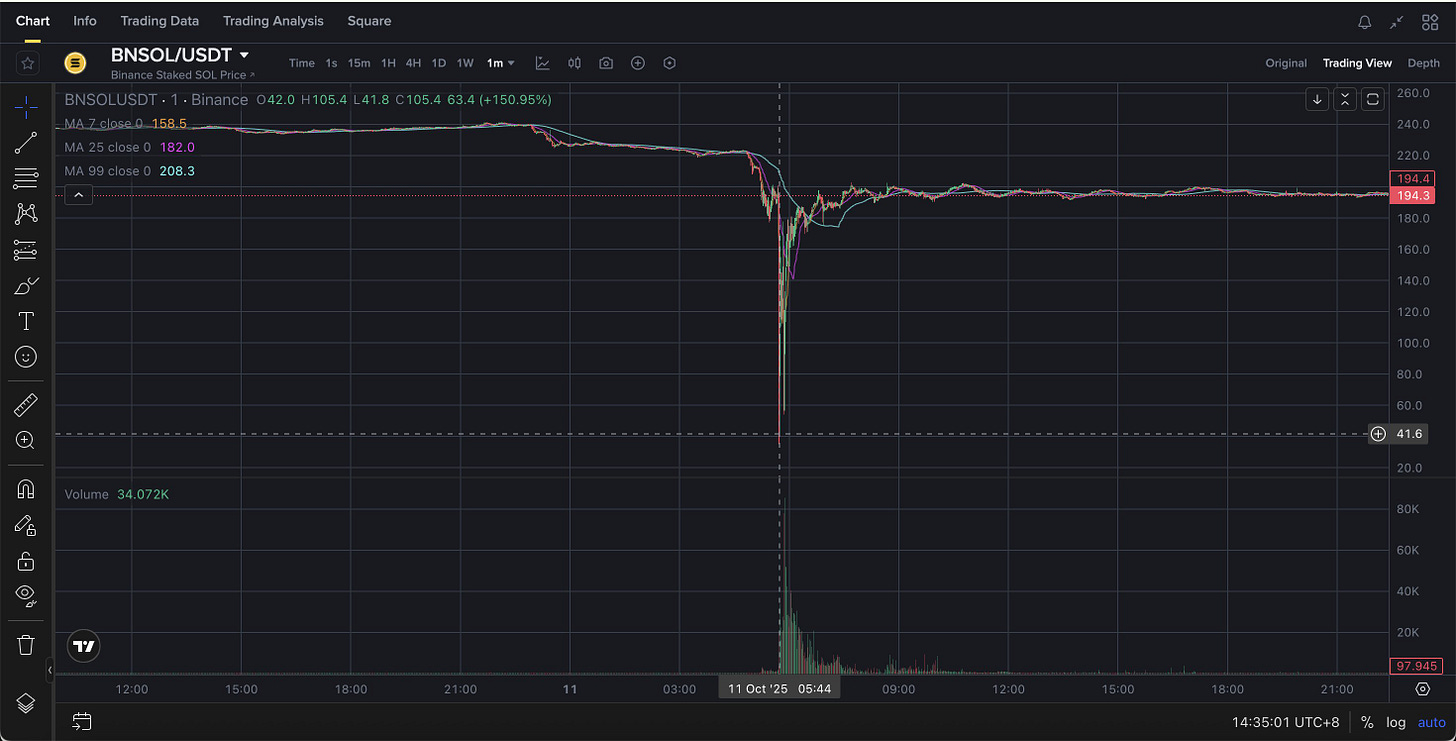Toggle the auto scale option
Viewport: 1456px width, 741px height.
point(1431,722)
